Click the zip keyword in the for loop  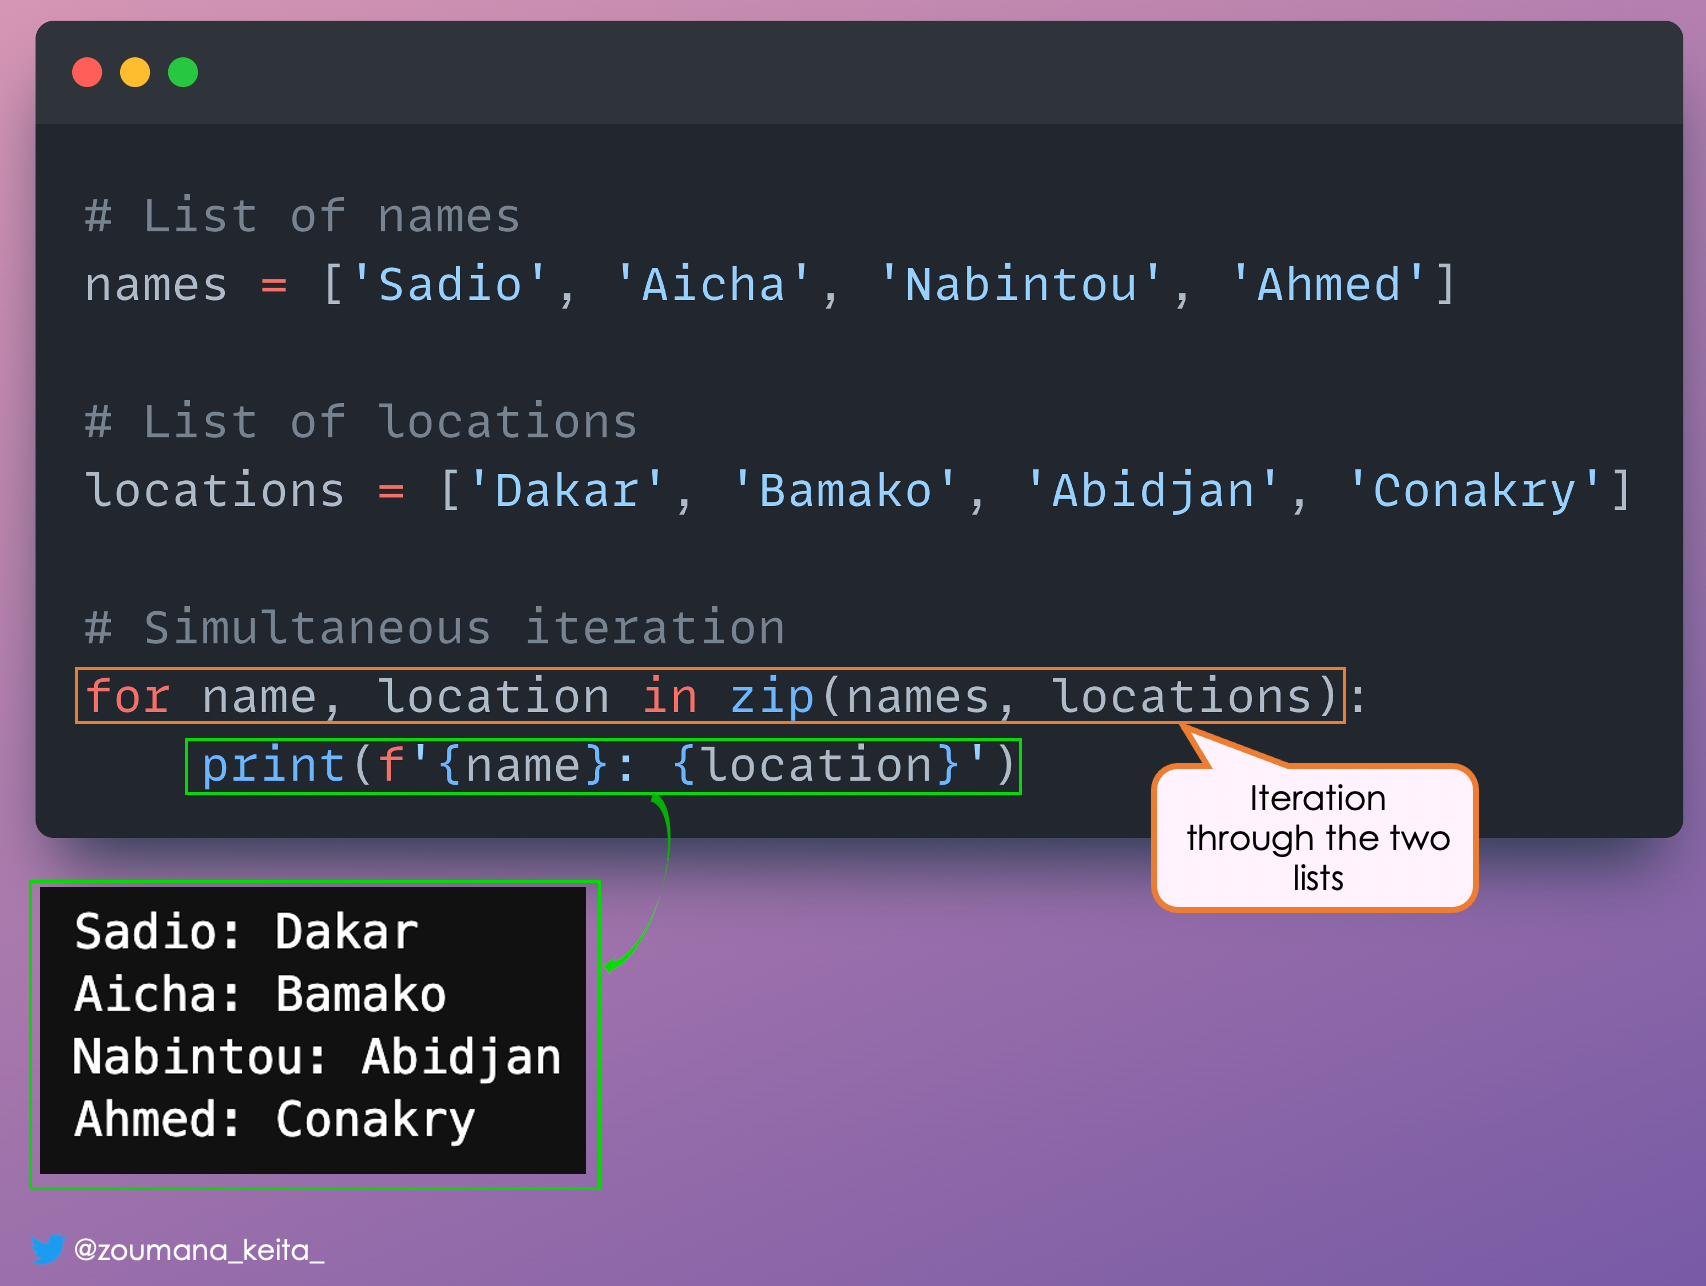(772, 696)
